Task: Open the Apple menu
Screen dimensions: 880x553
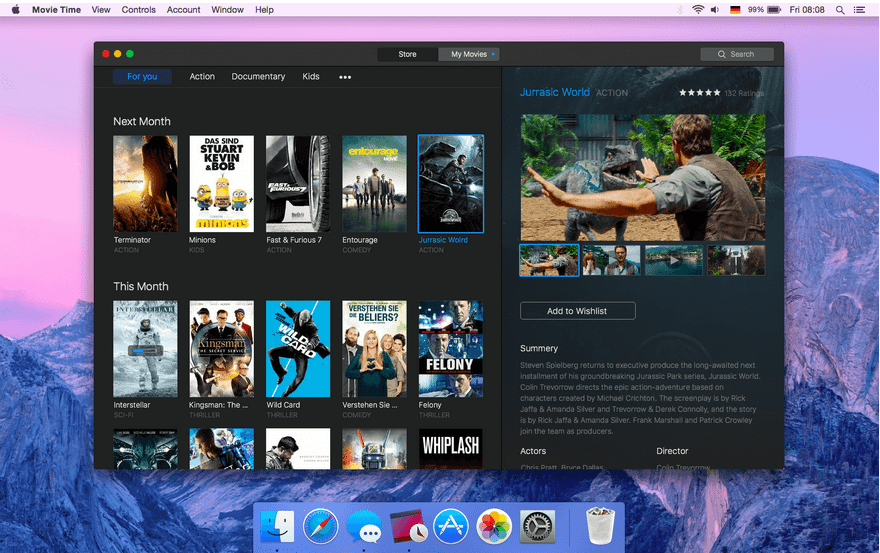Action: tap(15, 10)
